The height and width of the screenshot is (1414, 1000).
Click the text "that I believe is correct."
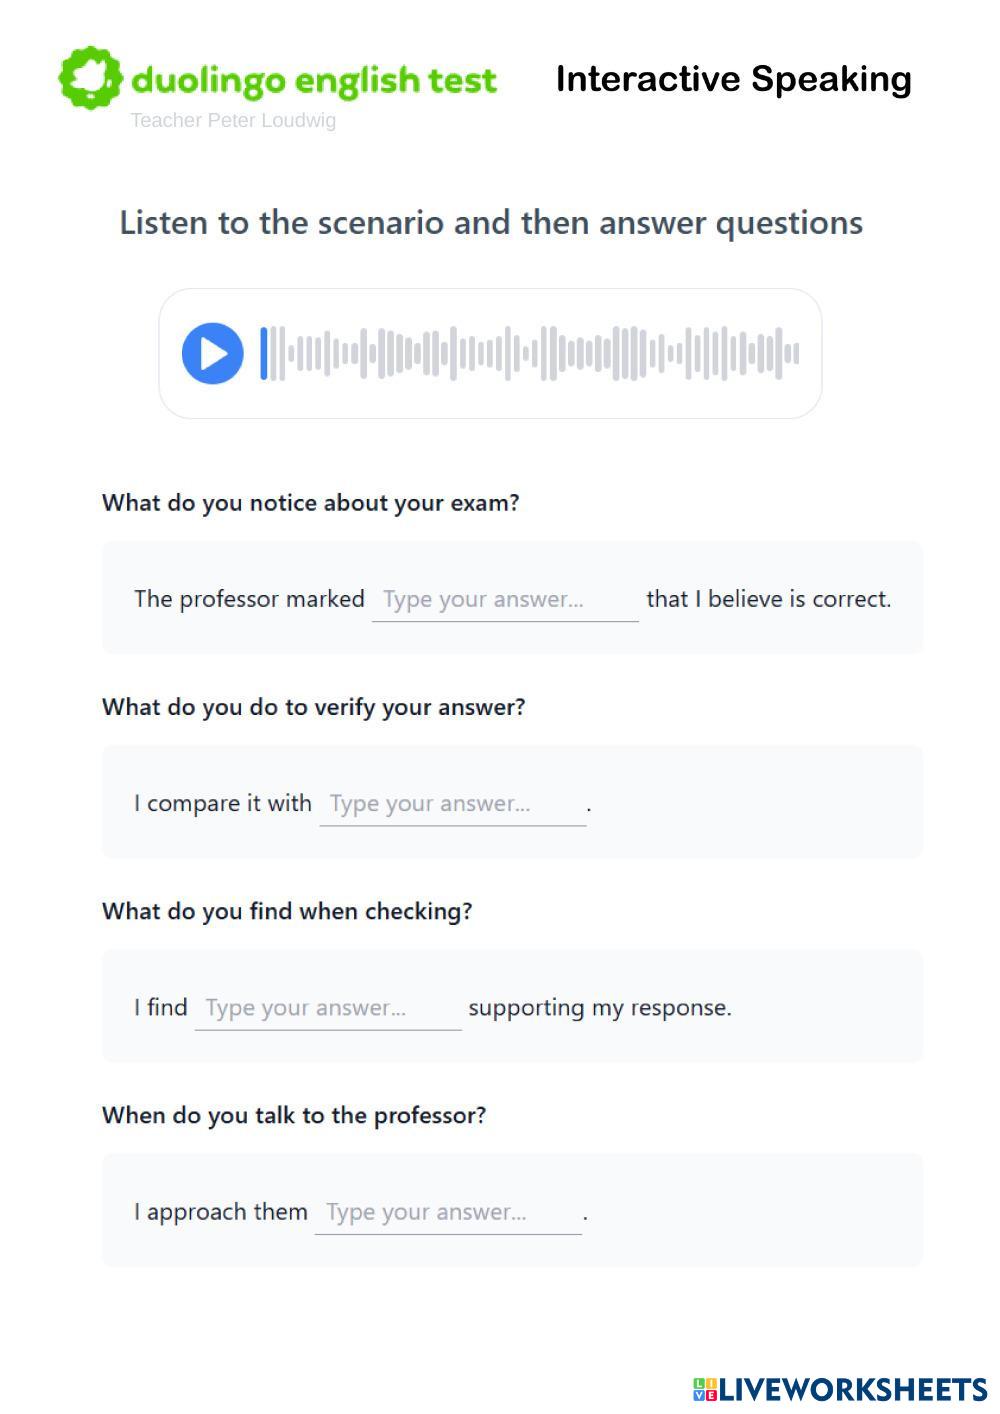[x=768, y=599]
